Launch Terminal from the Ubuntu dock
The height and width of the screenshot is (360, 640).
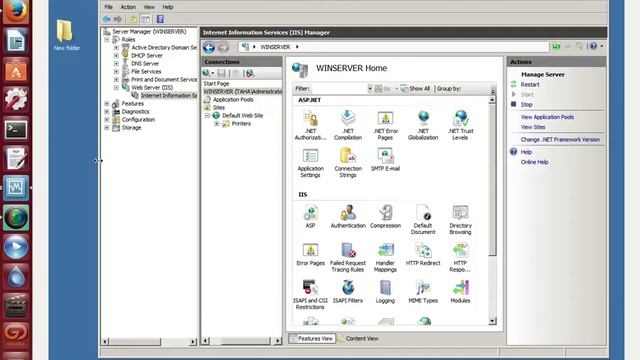16,130
